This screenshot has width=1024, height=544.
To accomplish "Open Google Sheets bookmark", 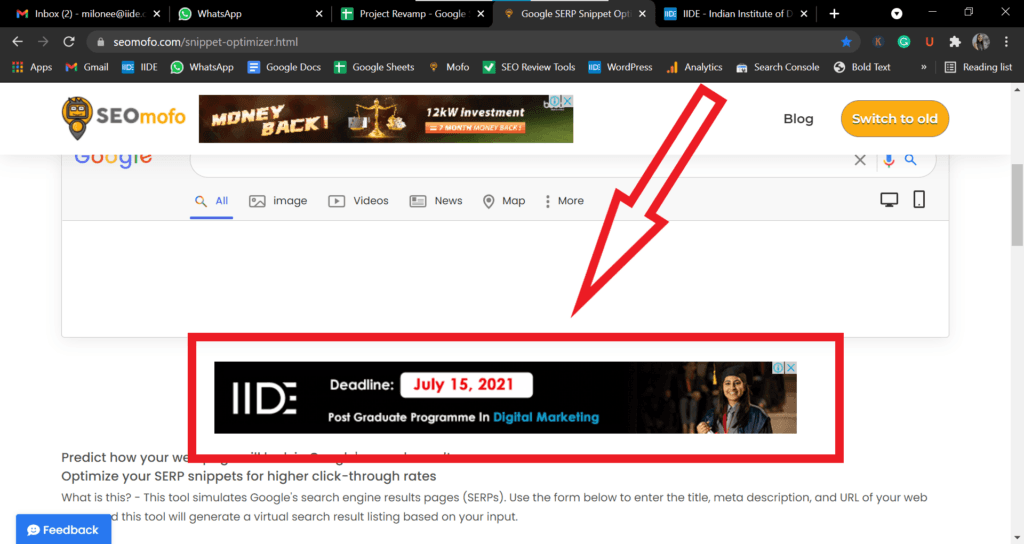I will coord(374,67).
